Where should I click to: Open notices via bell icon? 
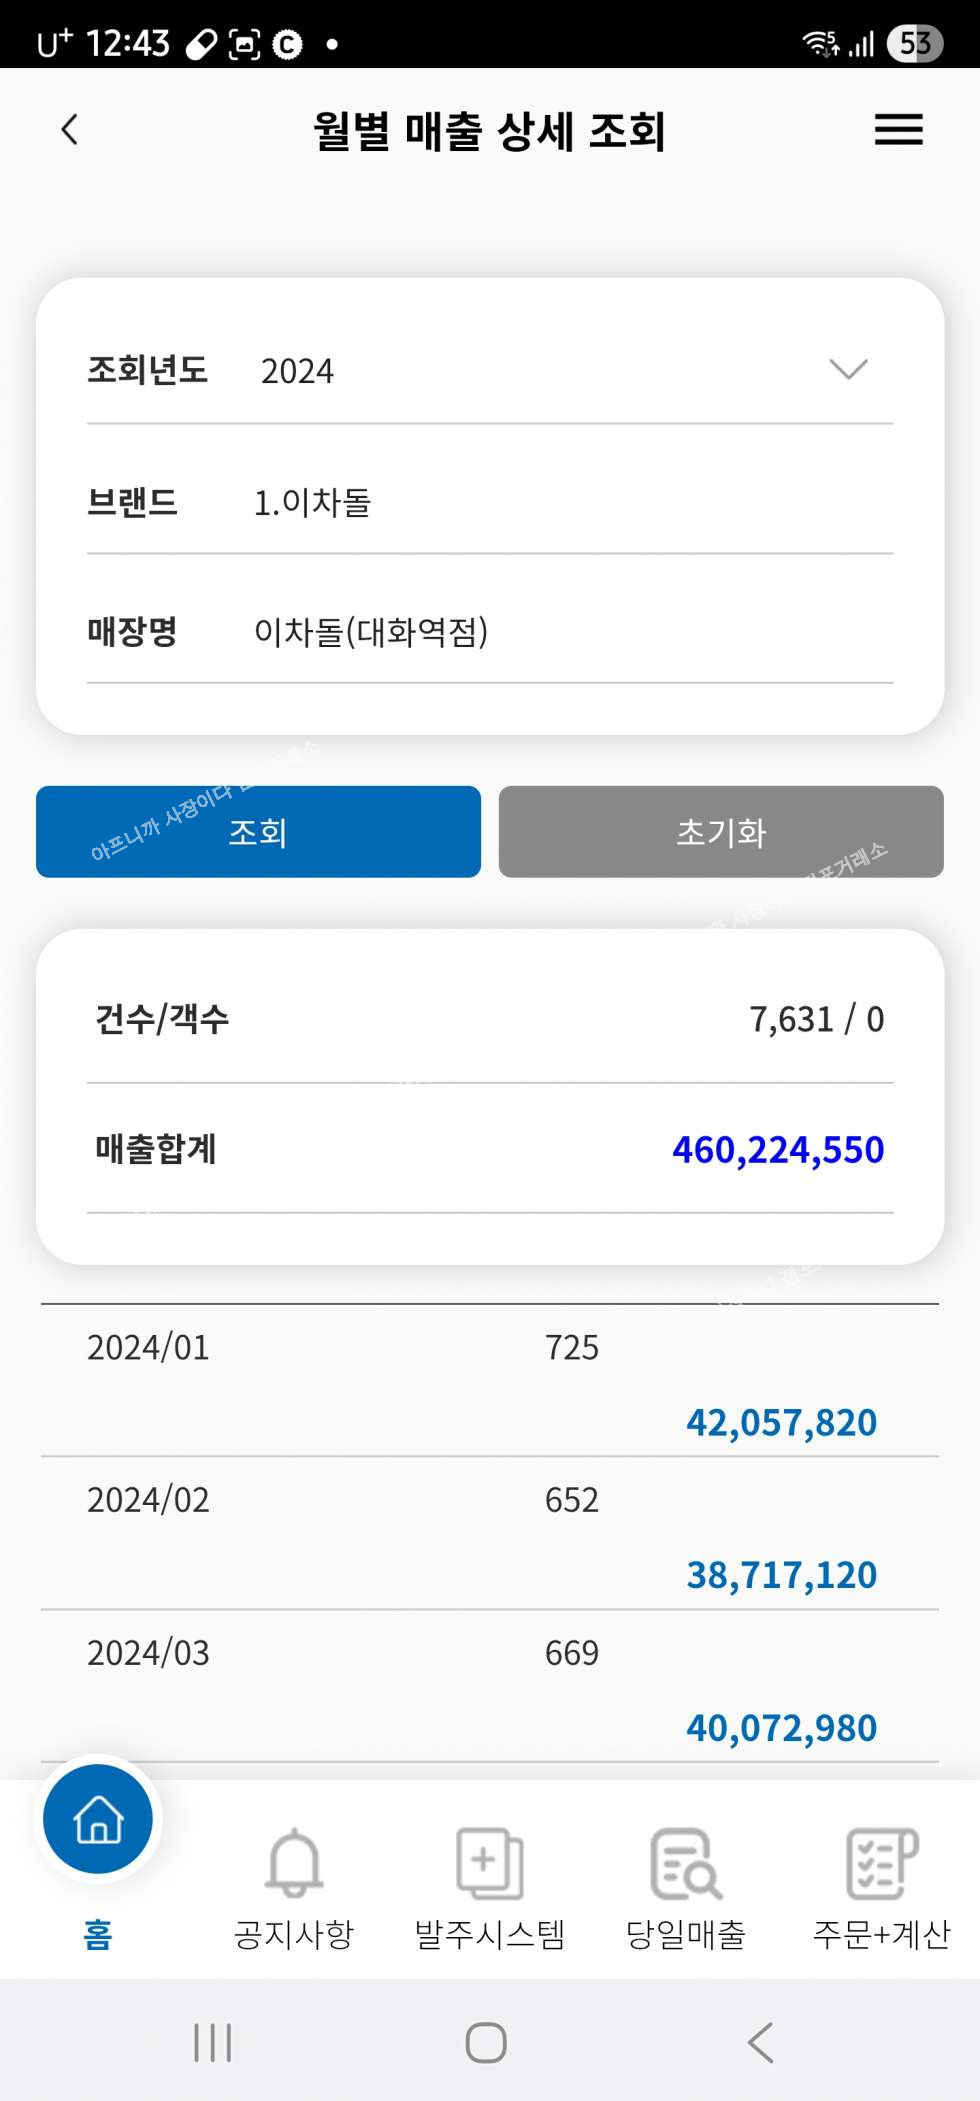point(294,1863)
